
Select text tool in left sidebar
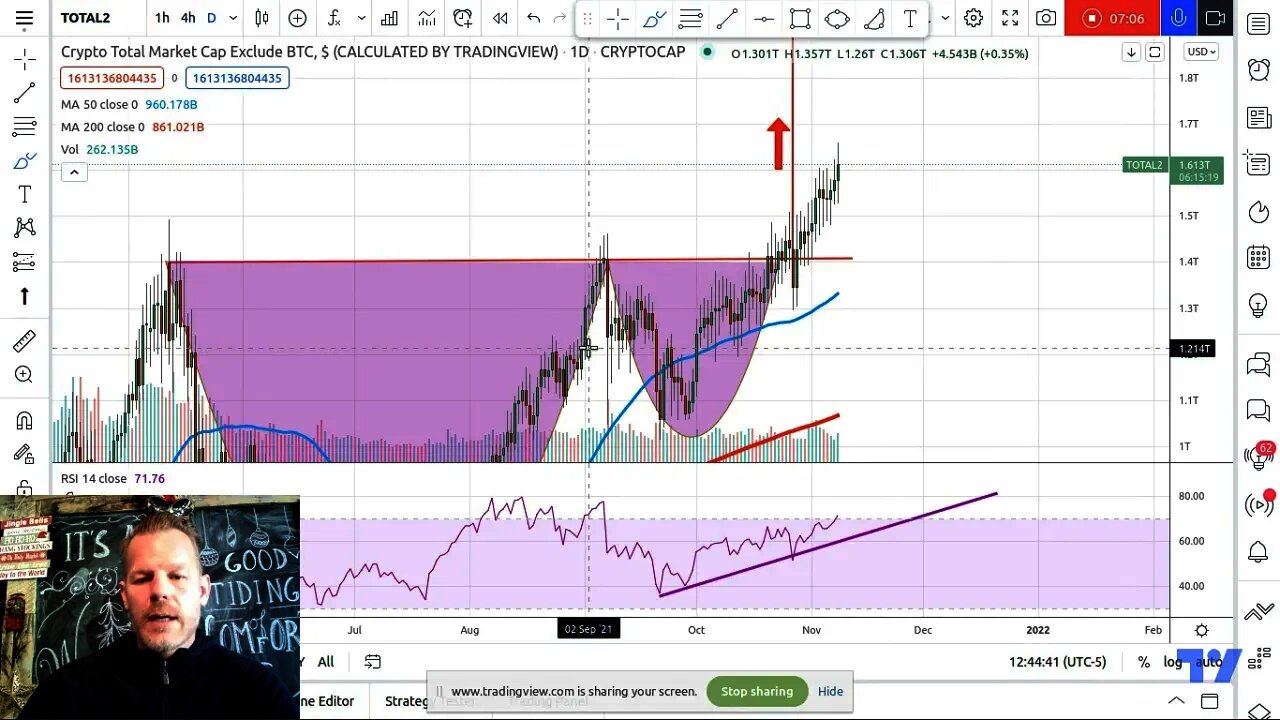click(25, 194)
